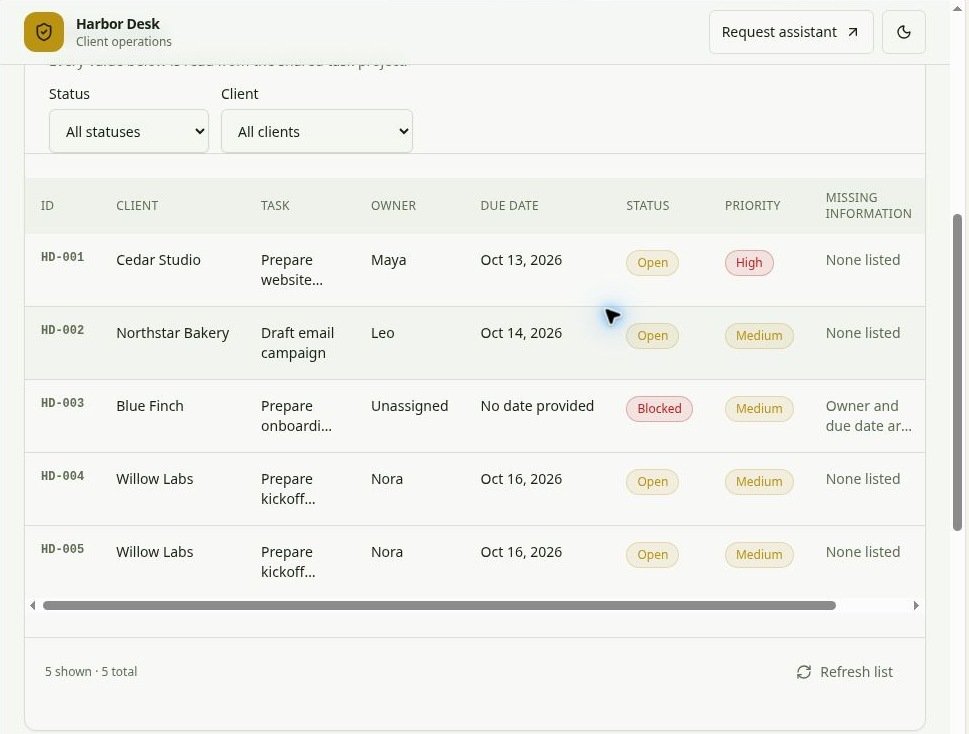Click the vertical page scrollbar thumb
This screenshot has width=969, height=734.
(957, 372)
